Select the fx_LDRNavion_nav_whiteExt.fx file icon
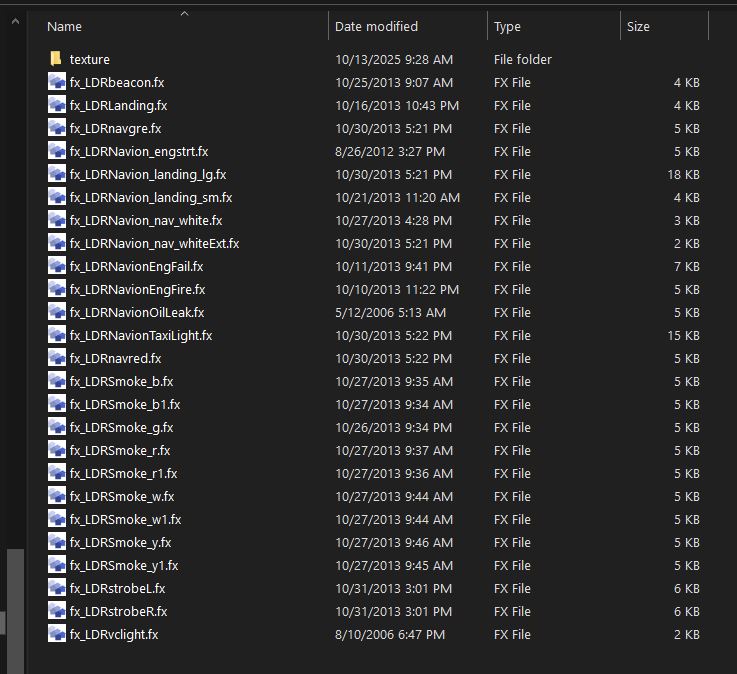 57,243
